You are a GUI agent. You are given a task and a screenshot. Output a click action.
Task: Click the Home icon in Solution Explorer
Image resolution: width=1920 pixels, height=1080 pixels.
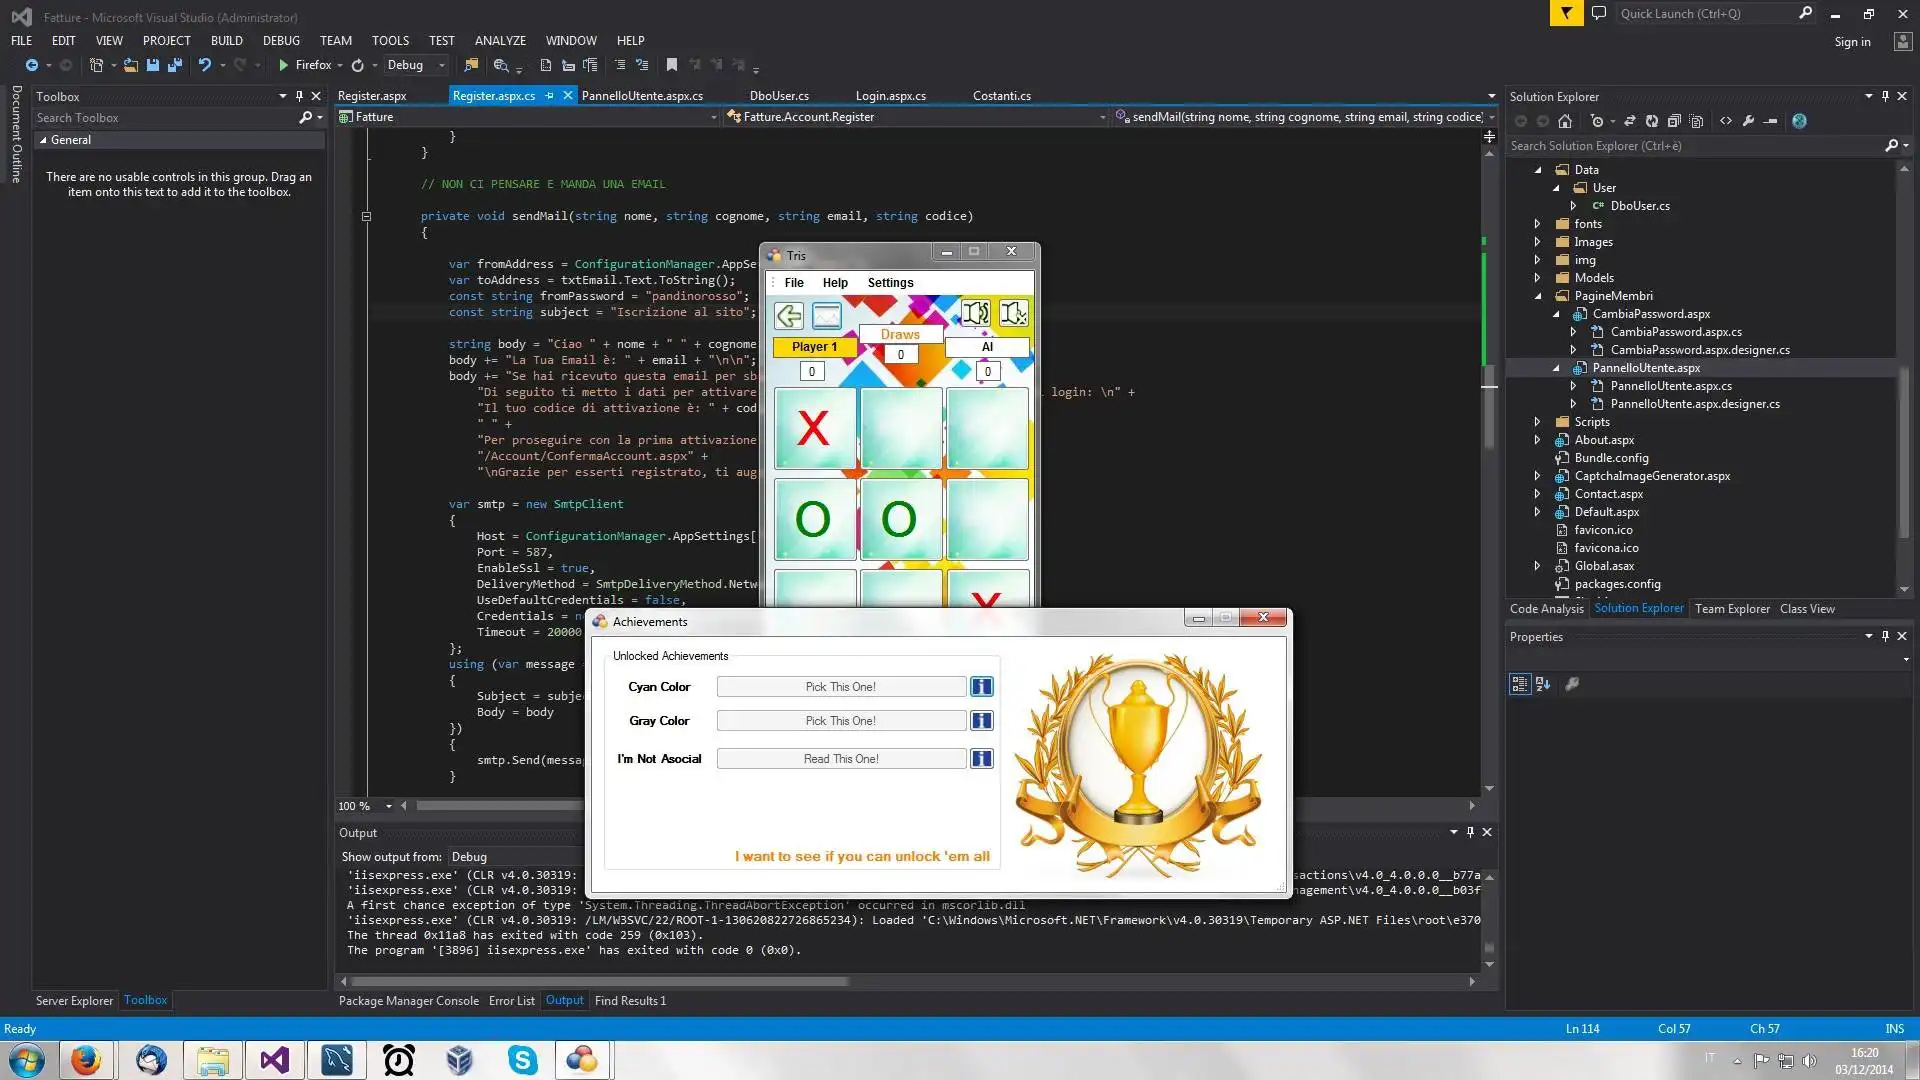(1565, 121)
